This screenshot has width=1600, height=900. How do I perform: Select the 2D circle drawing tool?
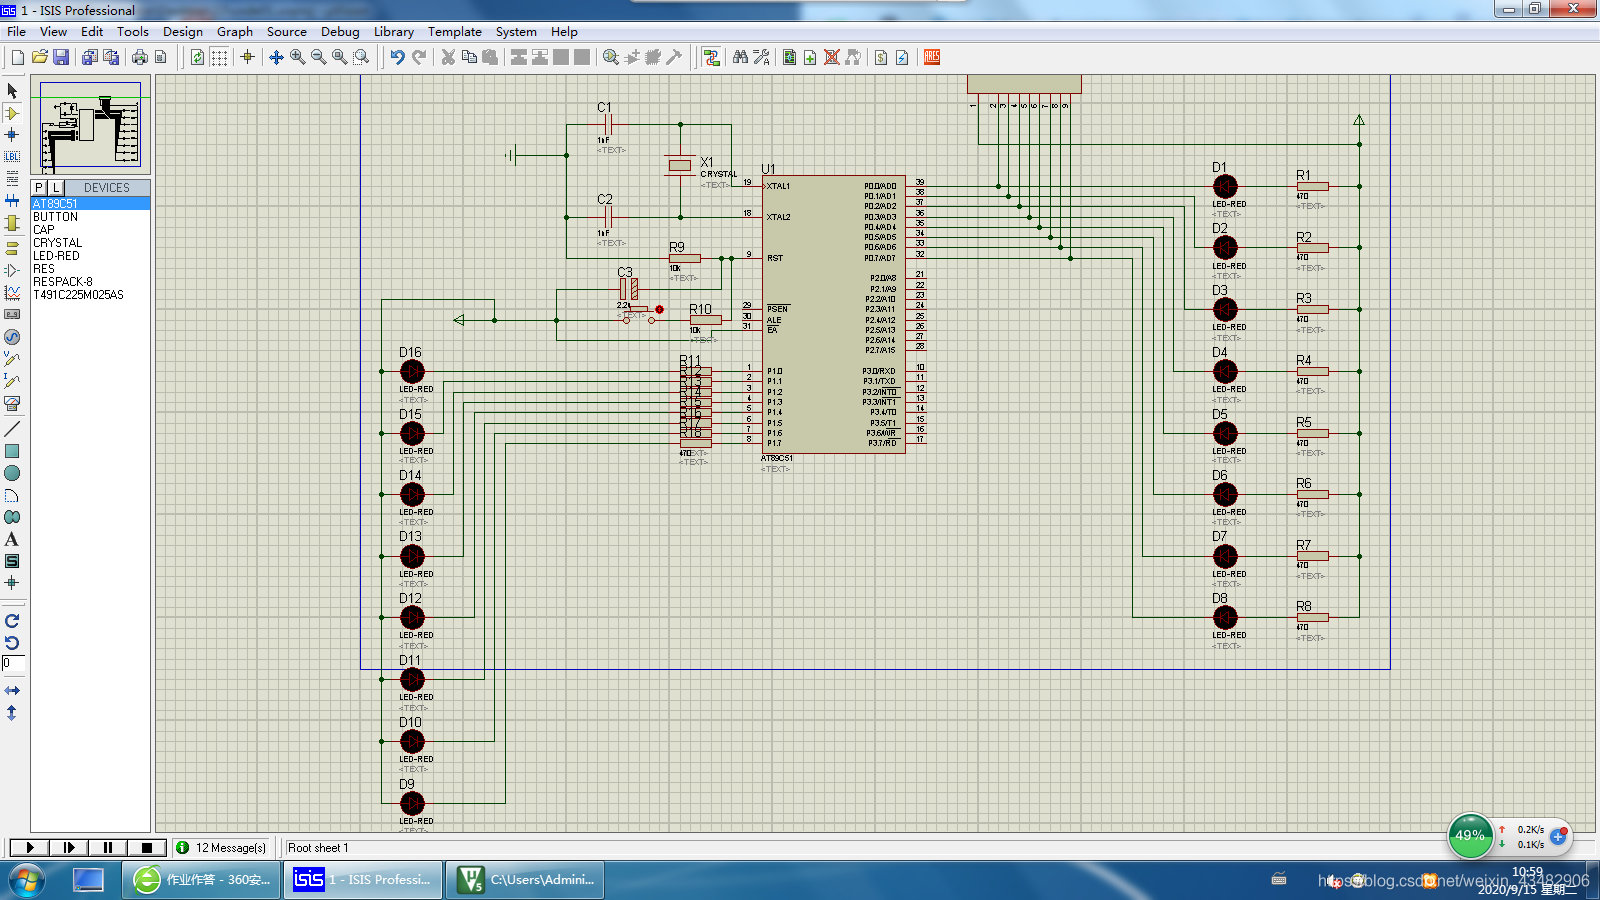pos(12,473)
